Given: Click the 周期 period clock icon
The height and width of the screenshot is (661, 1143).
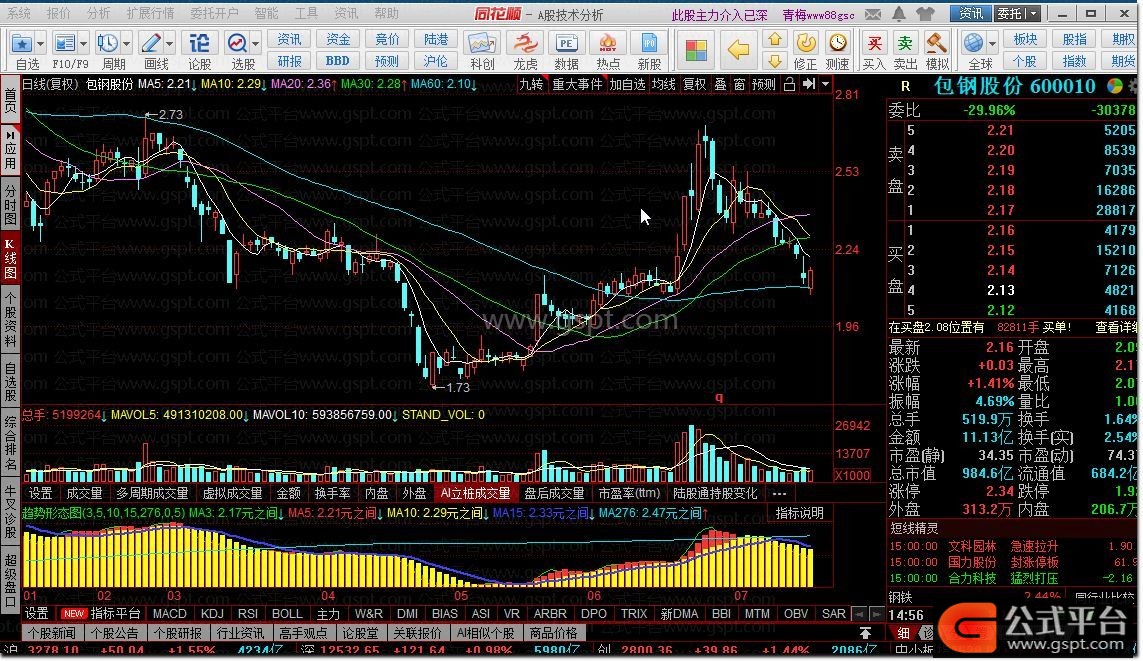Looking at the screenshot, I should [x=108, y=44].
